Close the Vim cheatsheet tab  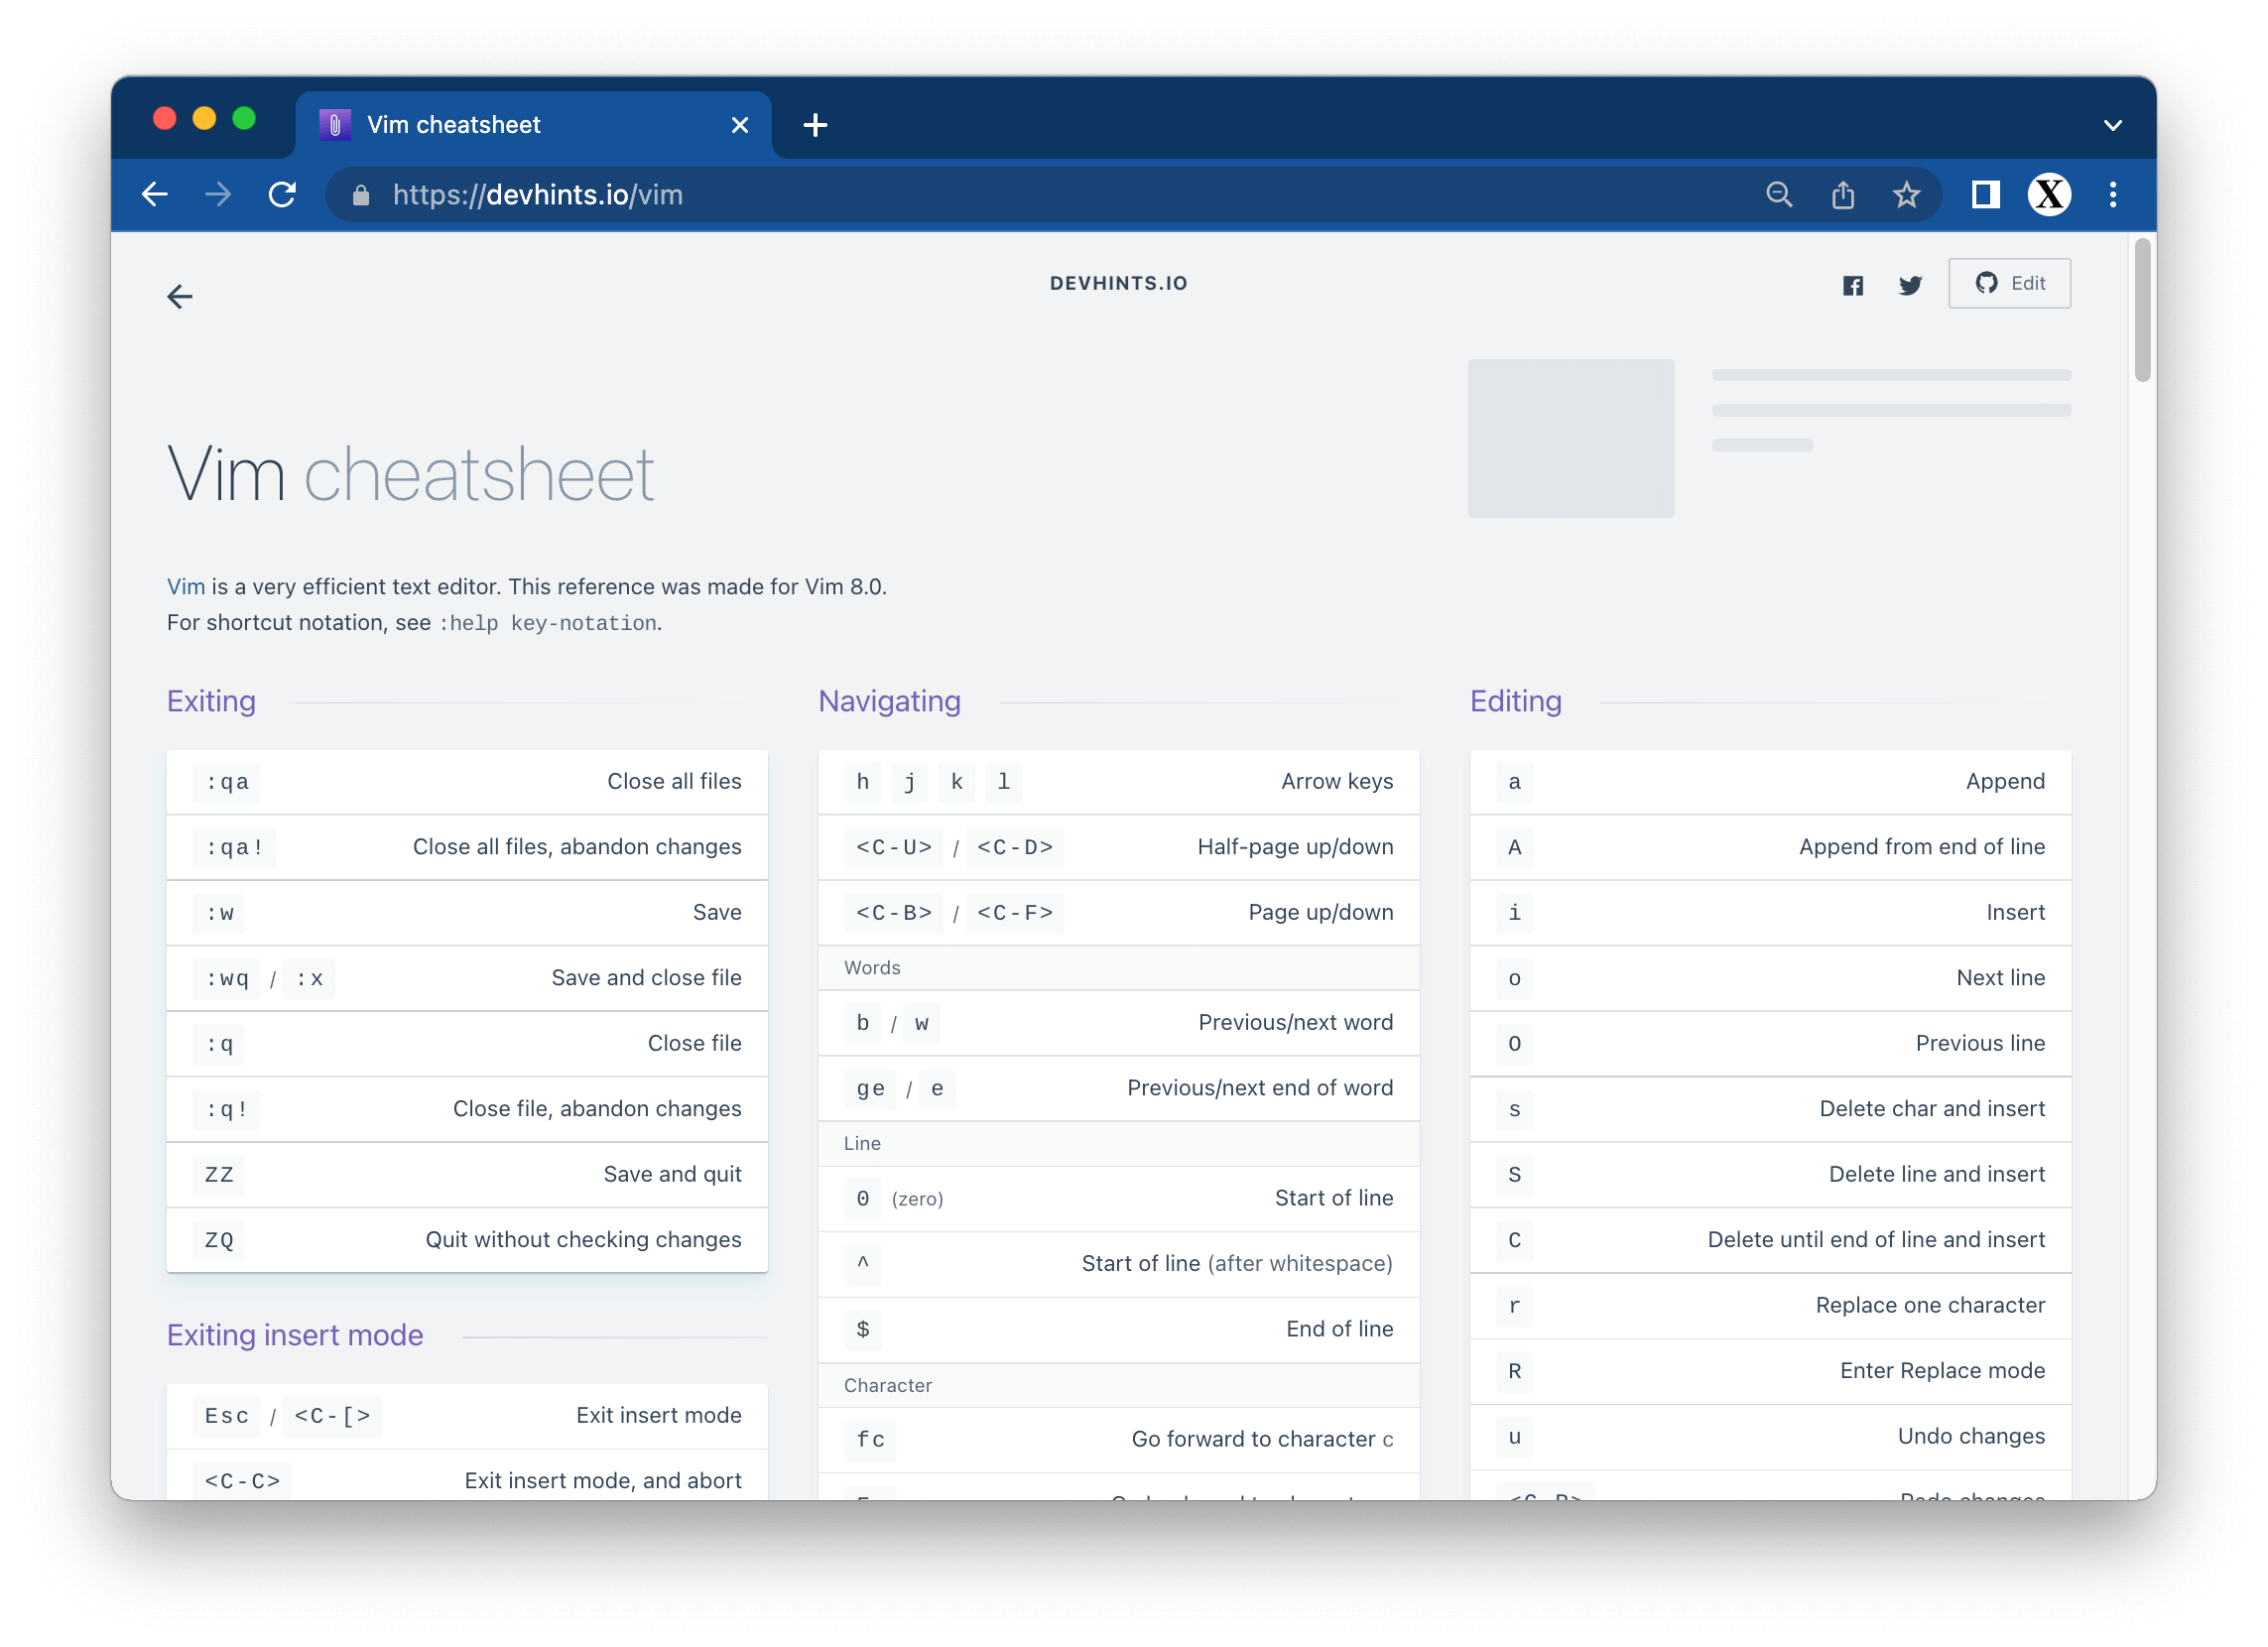(740, 125)
